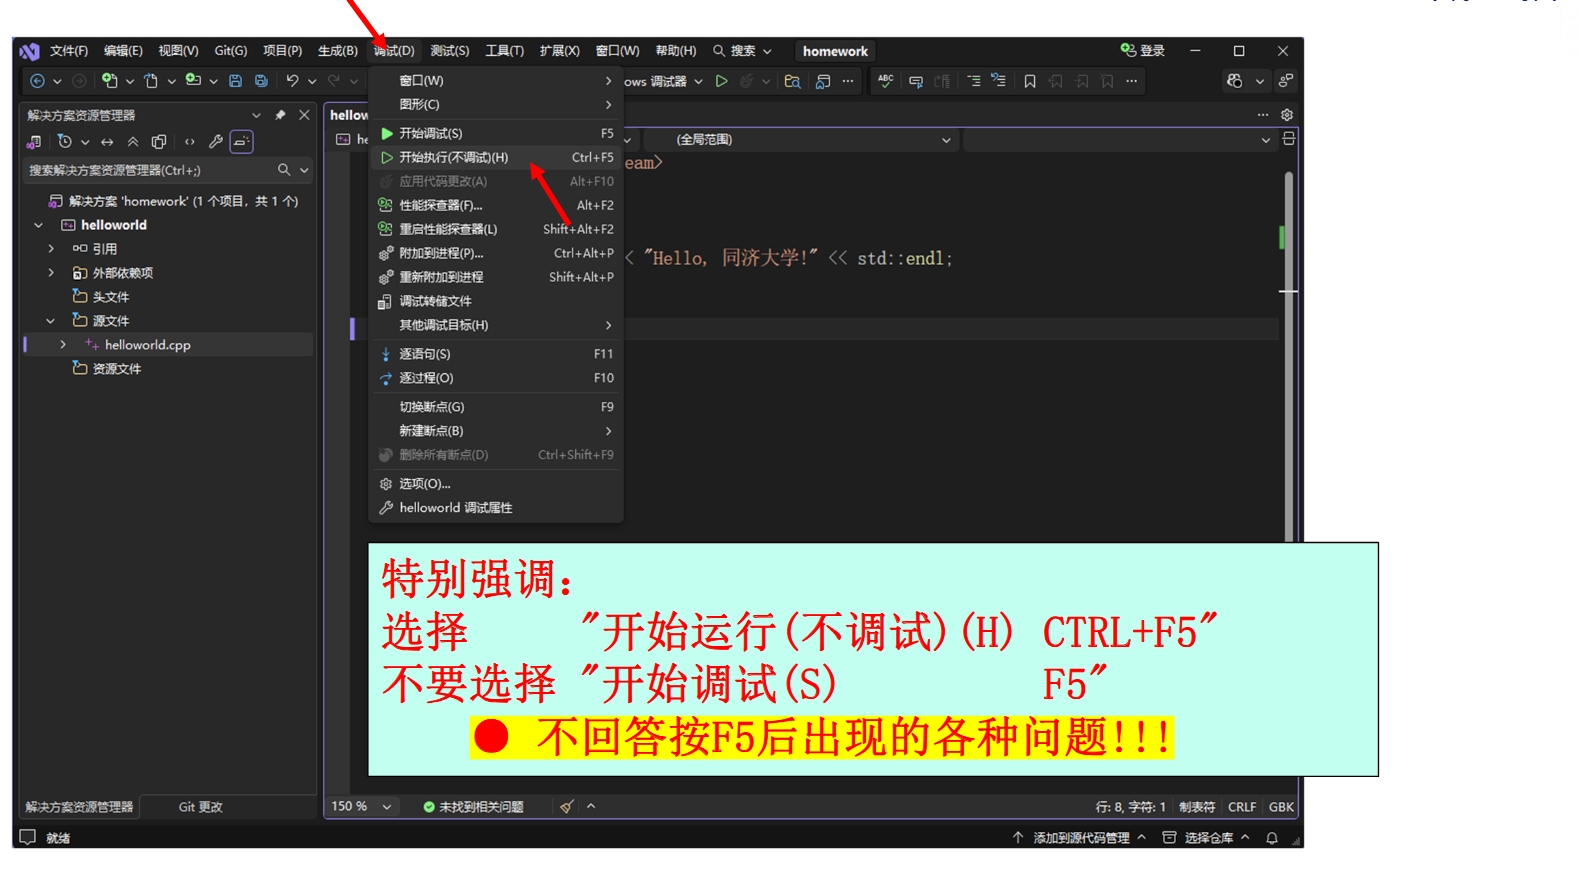Click CRLF line ending indicator
The image size is (1589, 873).
pos(1242,807)
